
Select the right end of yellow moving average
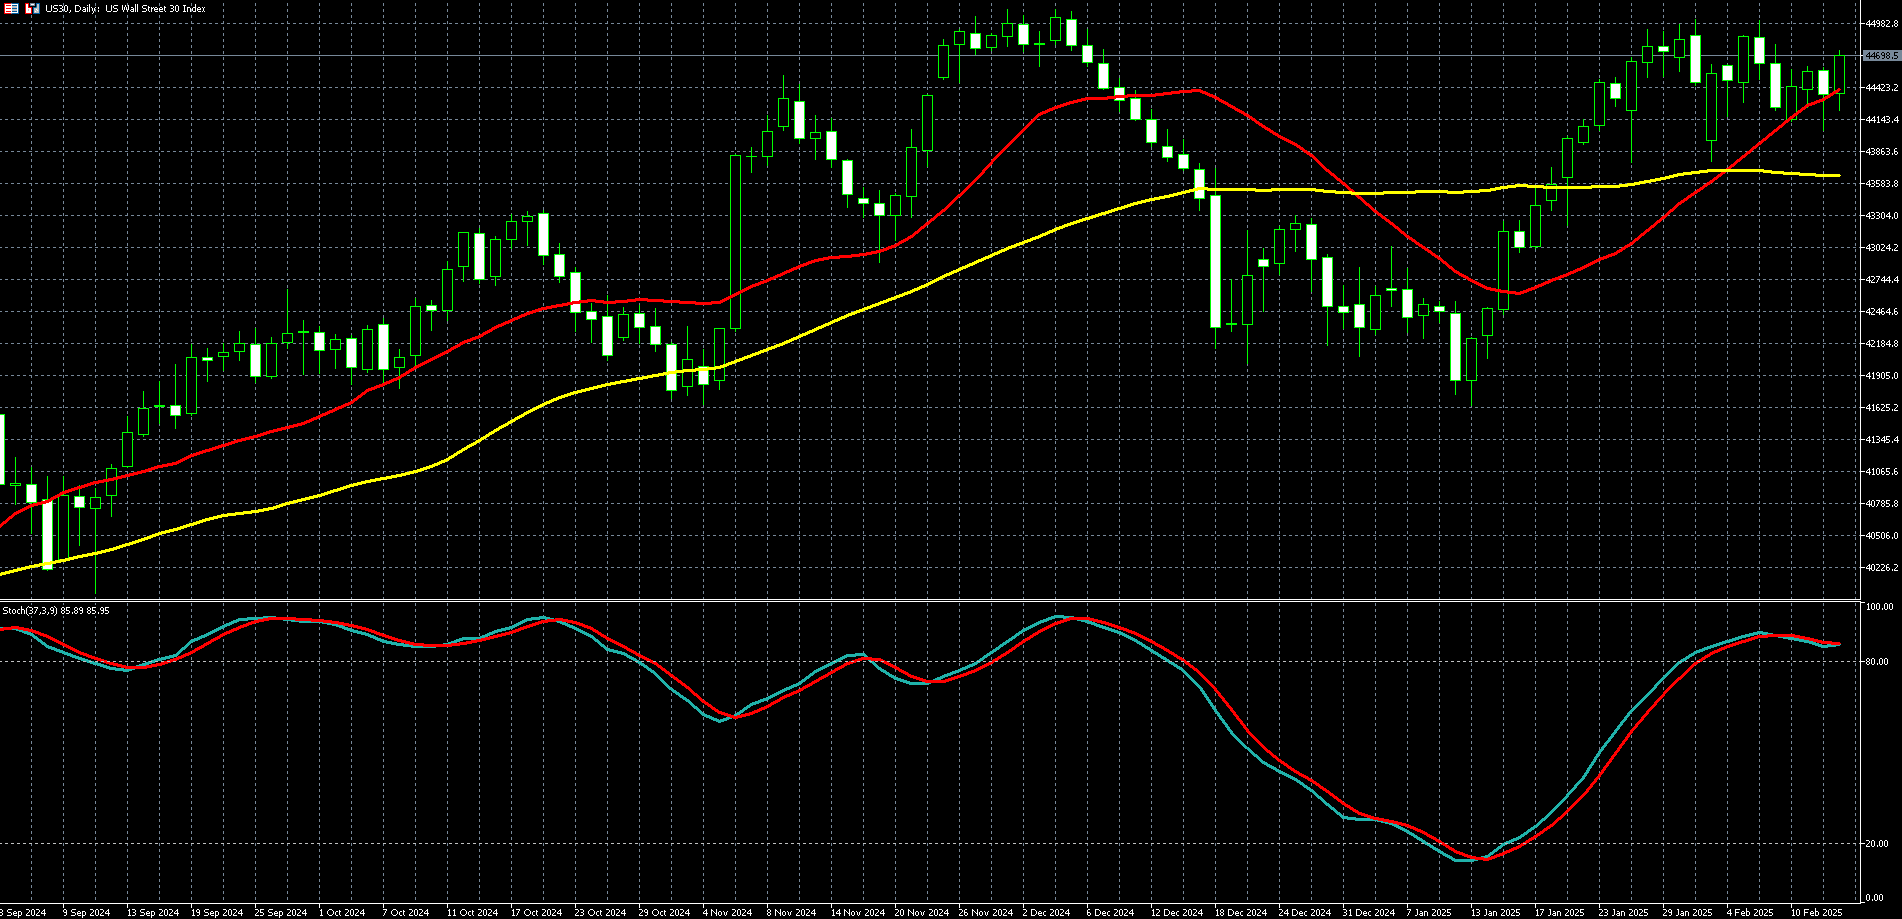1838,176
